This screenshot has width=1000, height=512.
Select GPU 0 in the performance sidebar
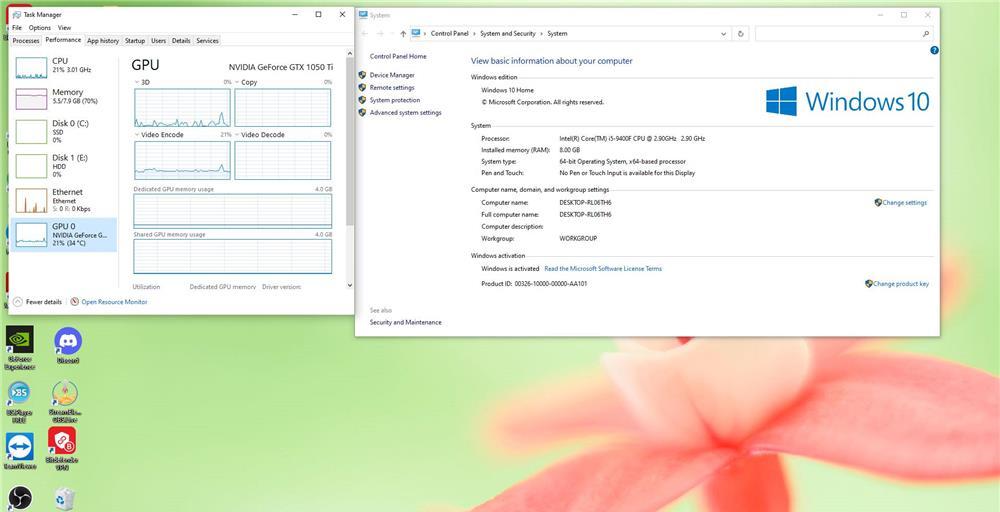(x=64, y=235)
